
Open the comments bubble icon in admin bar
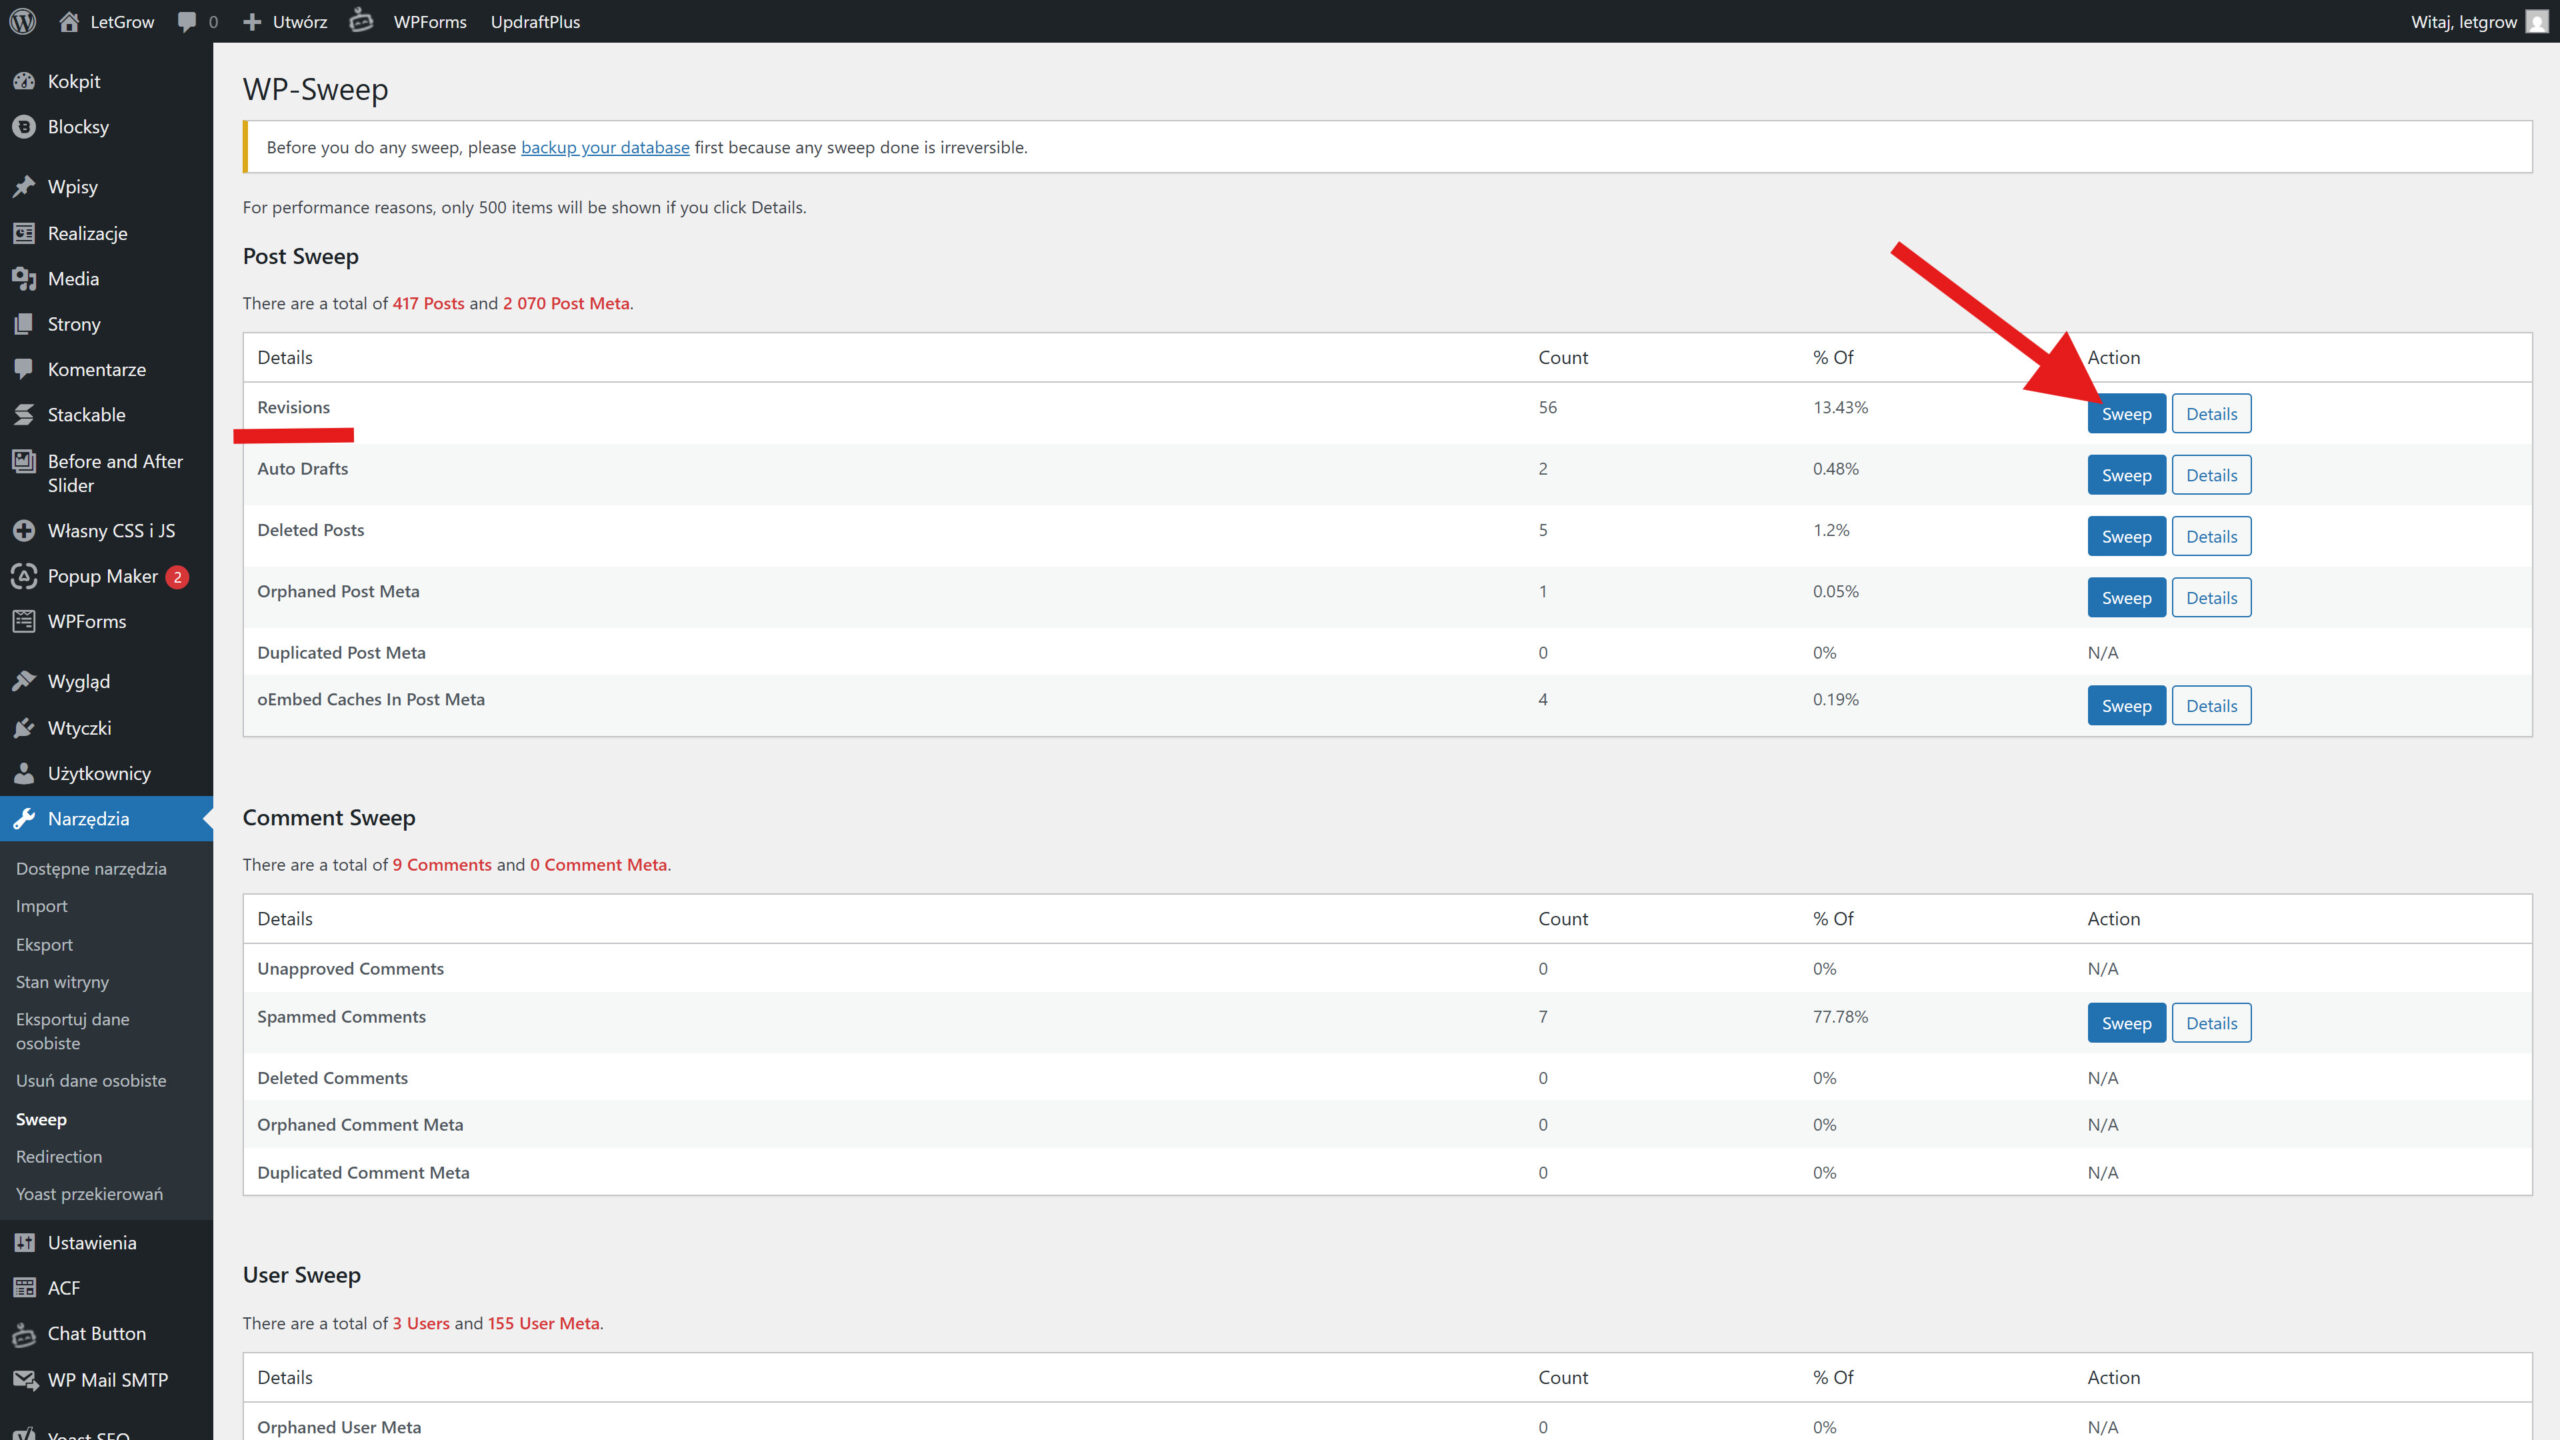(x=187, y=21)
